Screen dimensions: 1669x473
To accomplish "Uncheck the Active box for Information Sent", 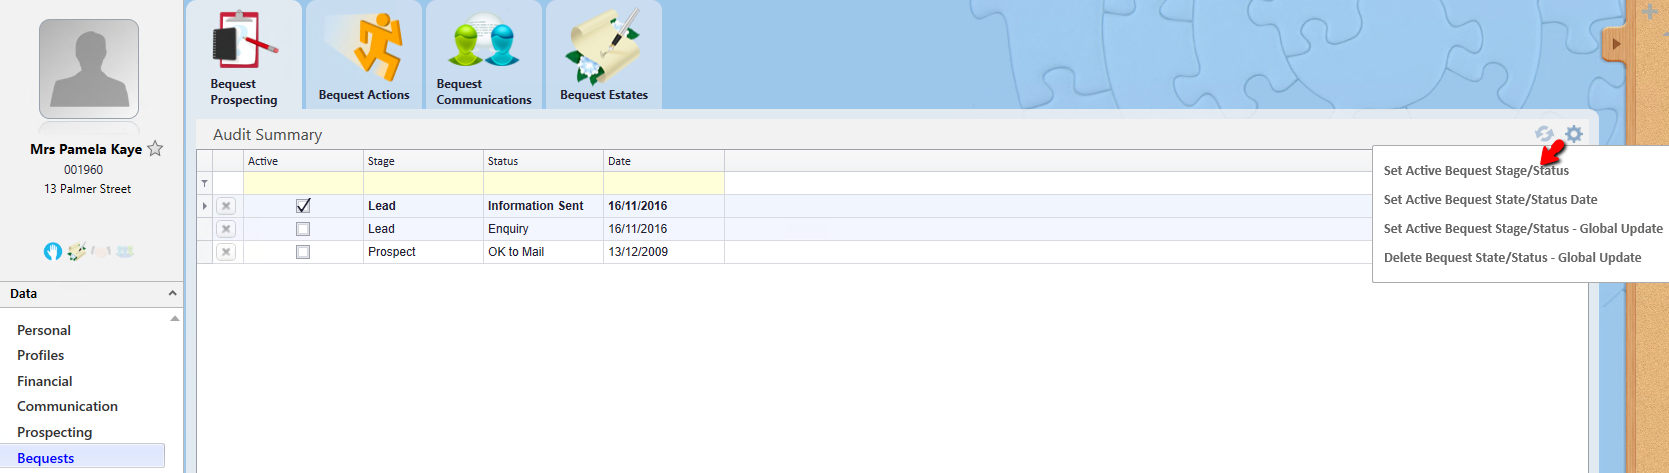I will click(x=303, y=206).
